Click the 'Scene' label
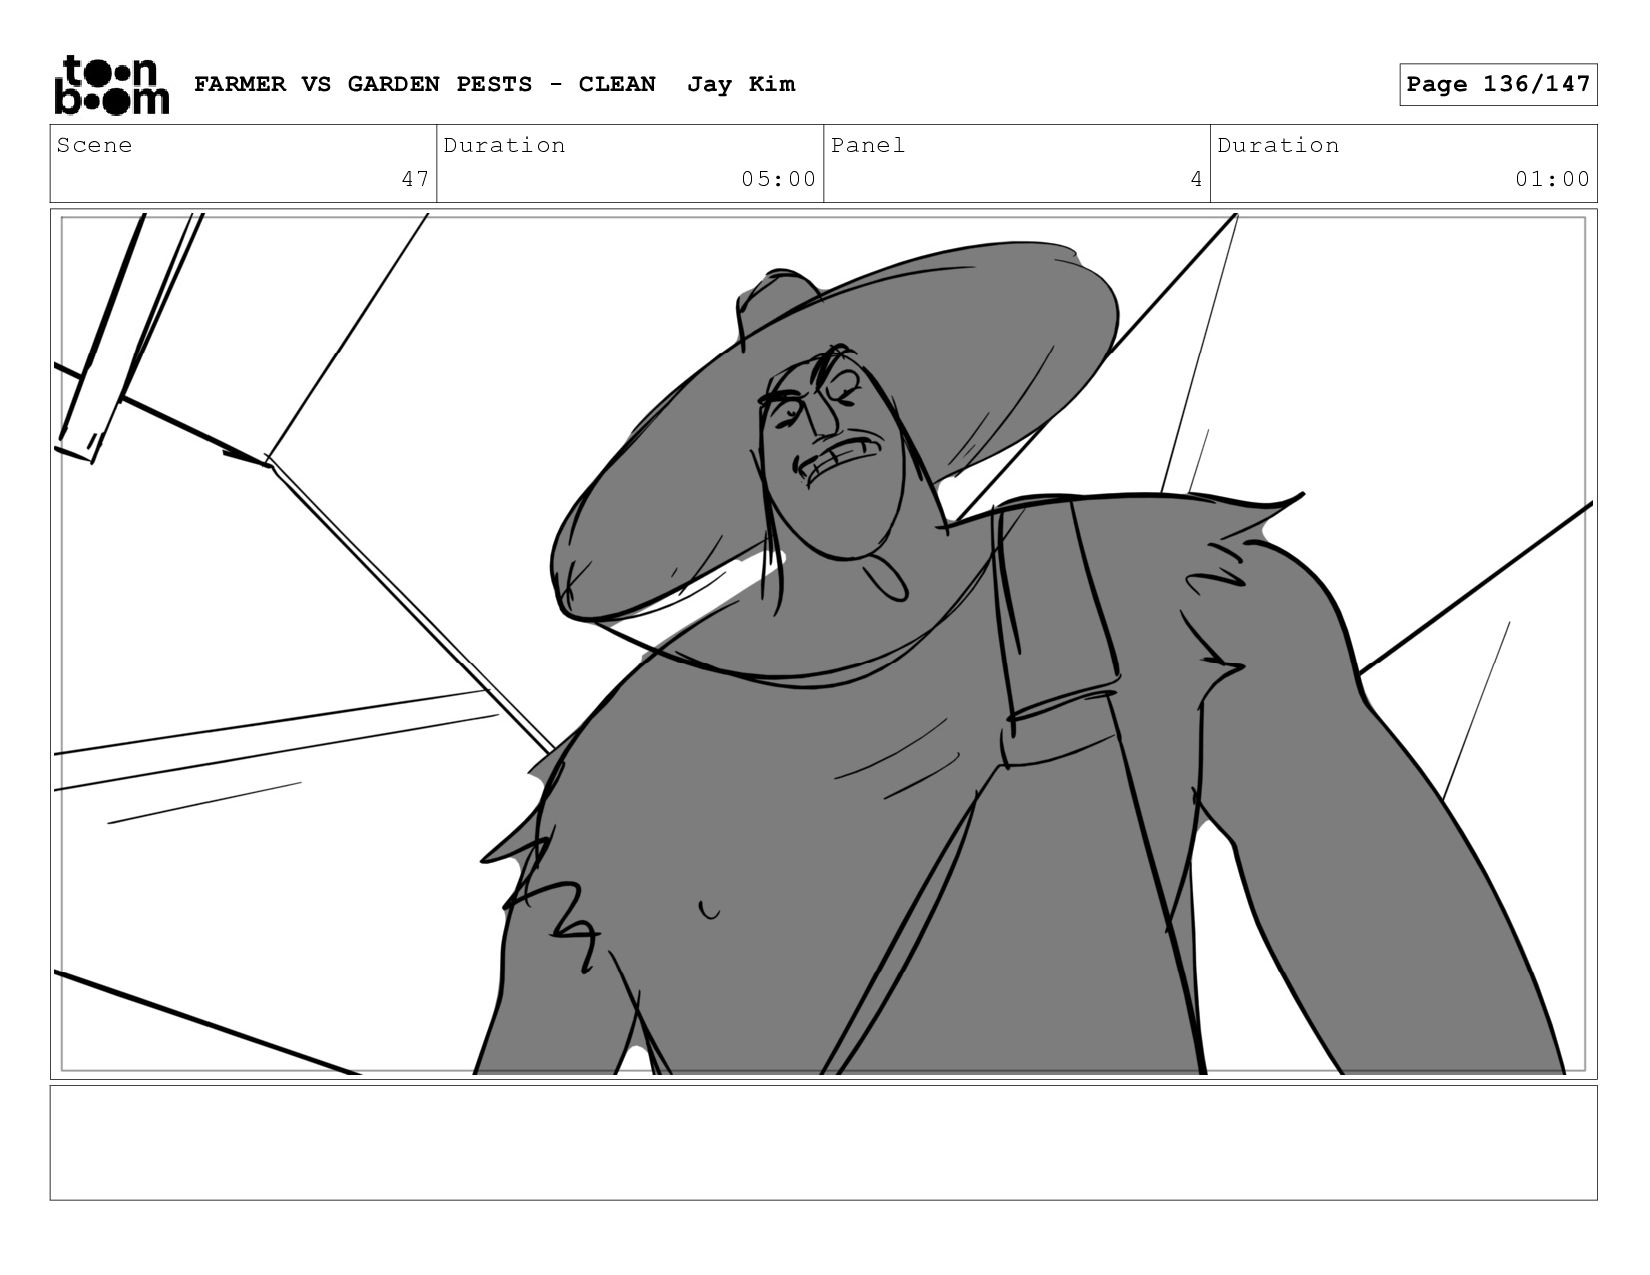The image size is (1650, 1275). click(94, 145)
